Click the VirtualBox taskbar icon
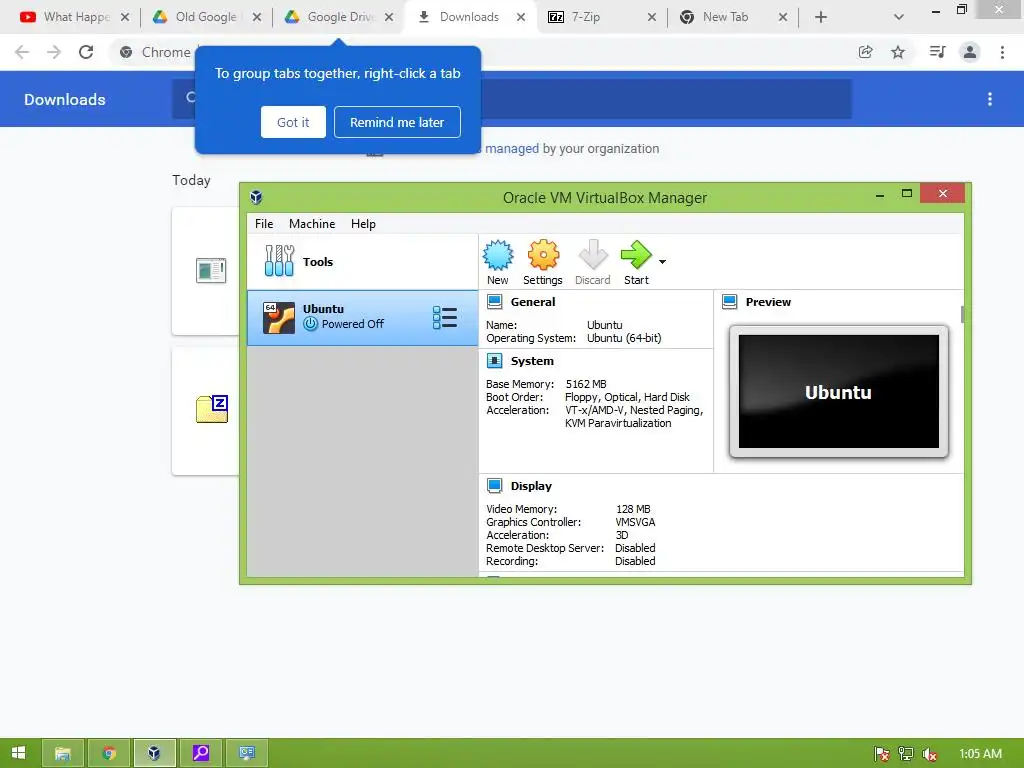 tap(154, 753)
